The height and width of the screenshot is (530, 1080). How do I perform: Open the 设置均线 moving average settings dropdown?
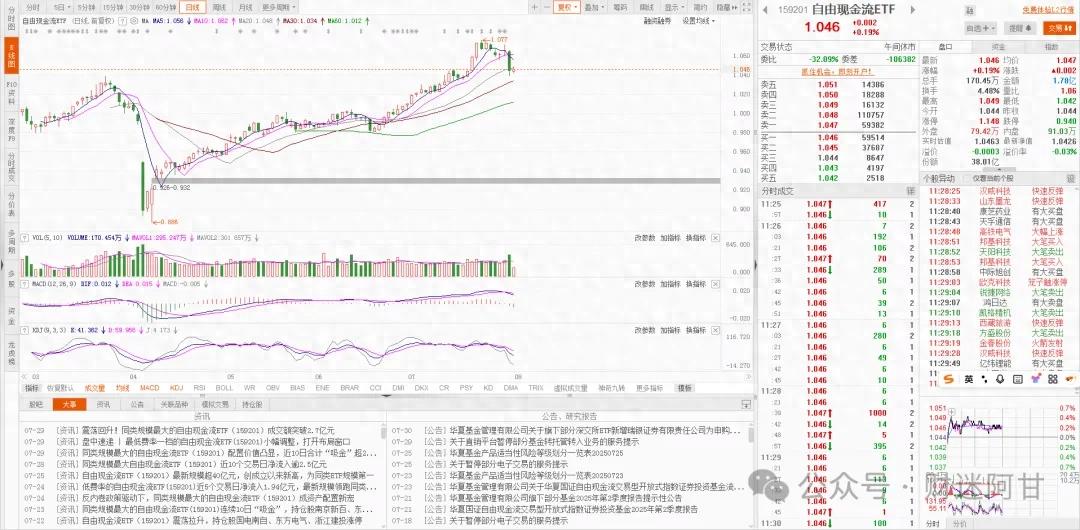pyautogui.click(x=698, y=21)
